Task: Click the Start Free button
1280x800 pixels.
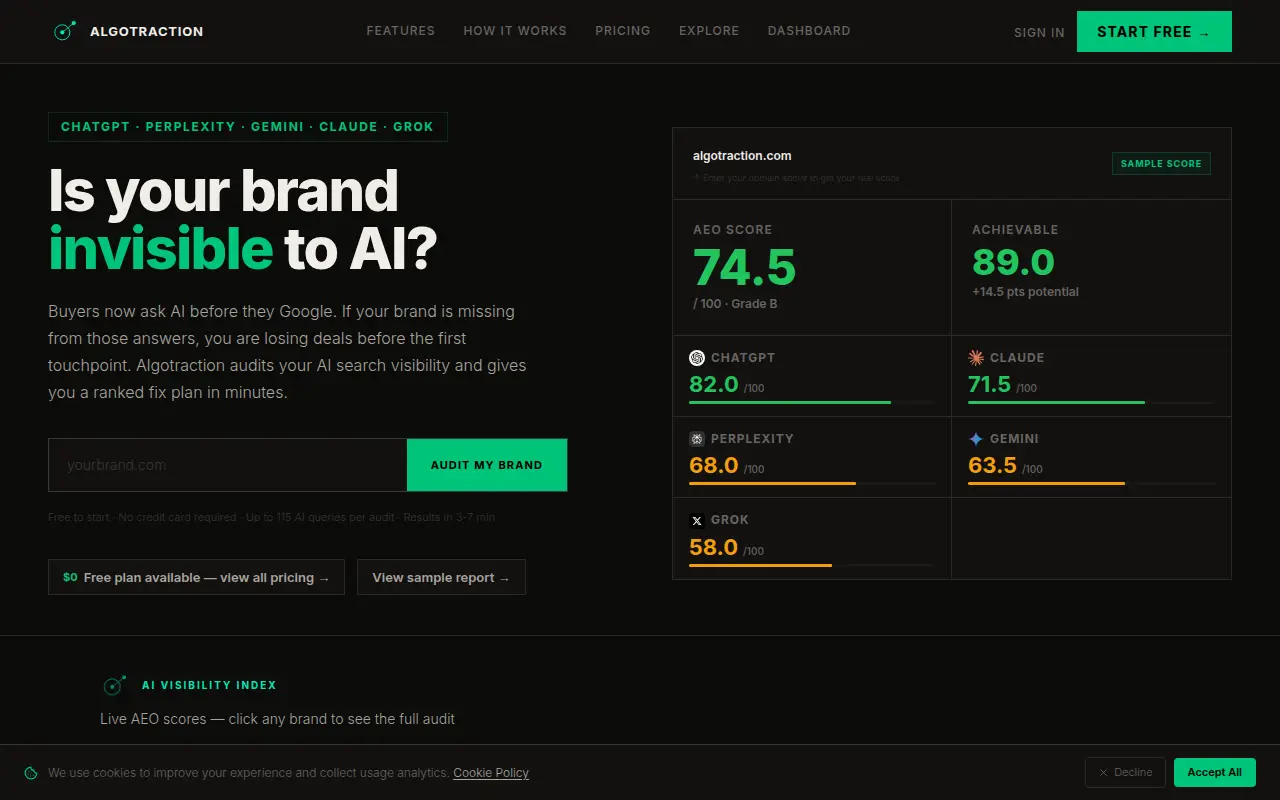Action: point(1154,32)
